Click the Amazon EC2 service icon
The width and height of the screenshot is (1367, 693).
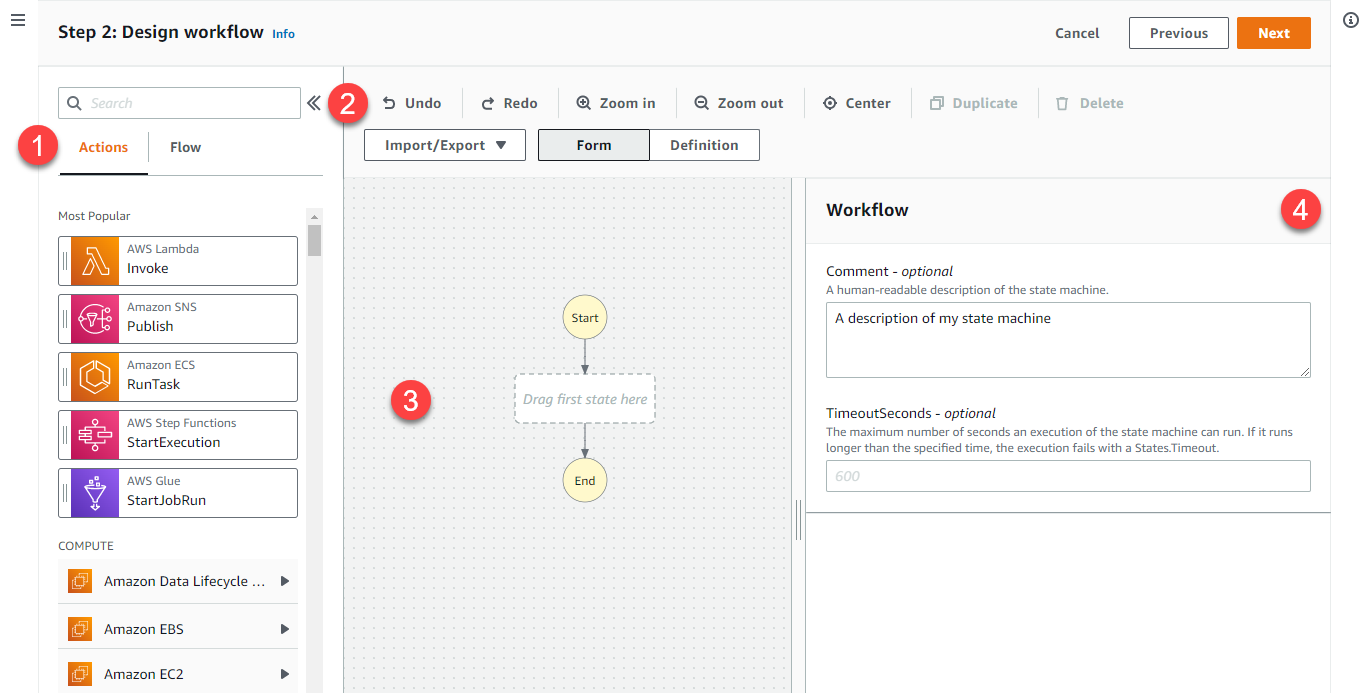[80, 674]
